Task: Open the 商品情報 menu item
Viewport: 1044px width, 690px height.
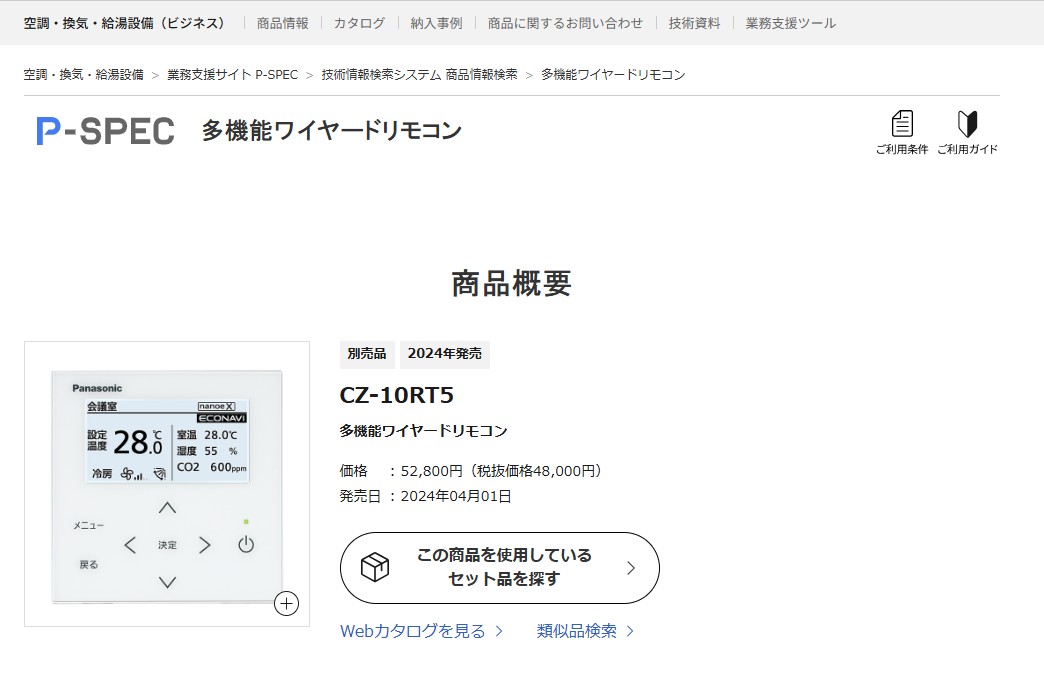Action: (x=282, y=23)
